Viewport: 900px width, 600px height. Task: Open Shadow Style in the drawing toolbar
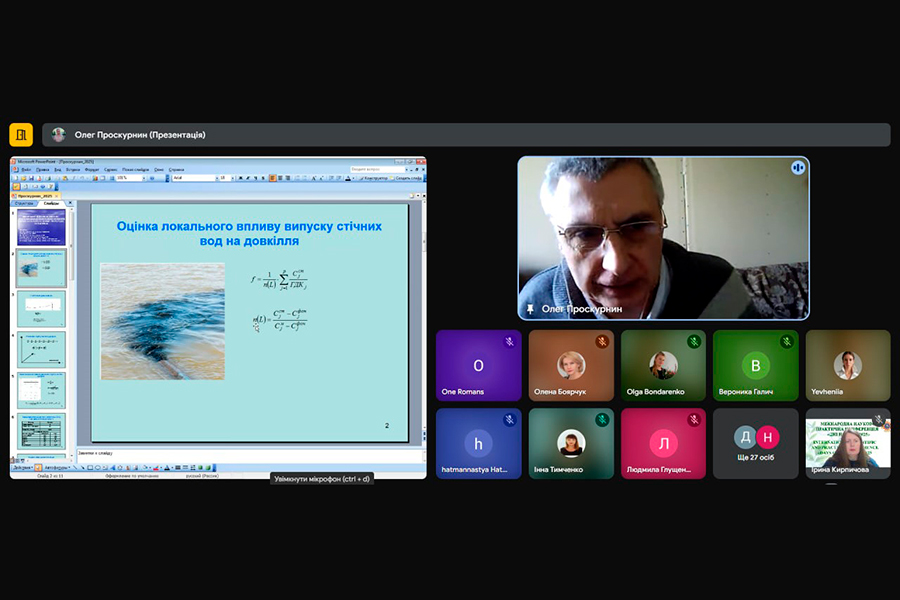(x=200, y=467)
